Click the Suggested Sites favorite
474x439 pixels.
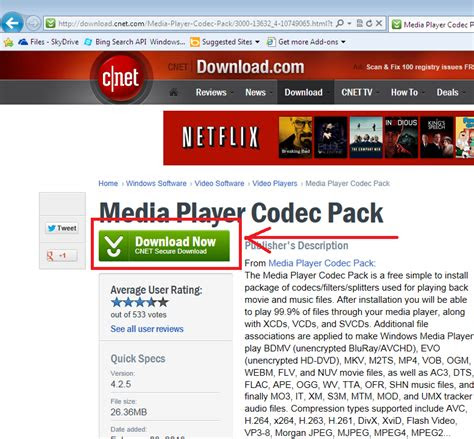click(x=222, y=42)
